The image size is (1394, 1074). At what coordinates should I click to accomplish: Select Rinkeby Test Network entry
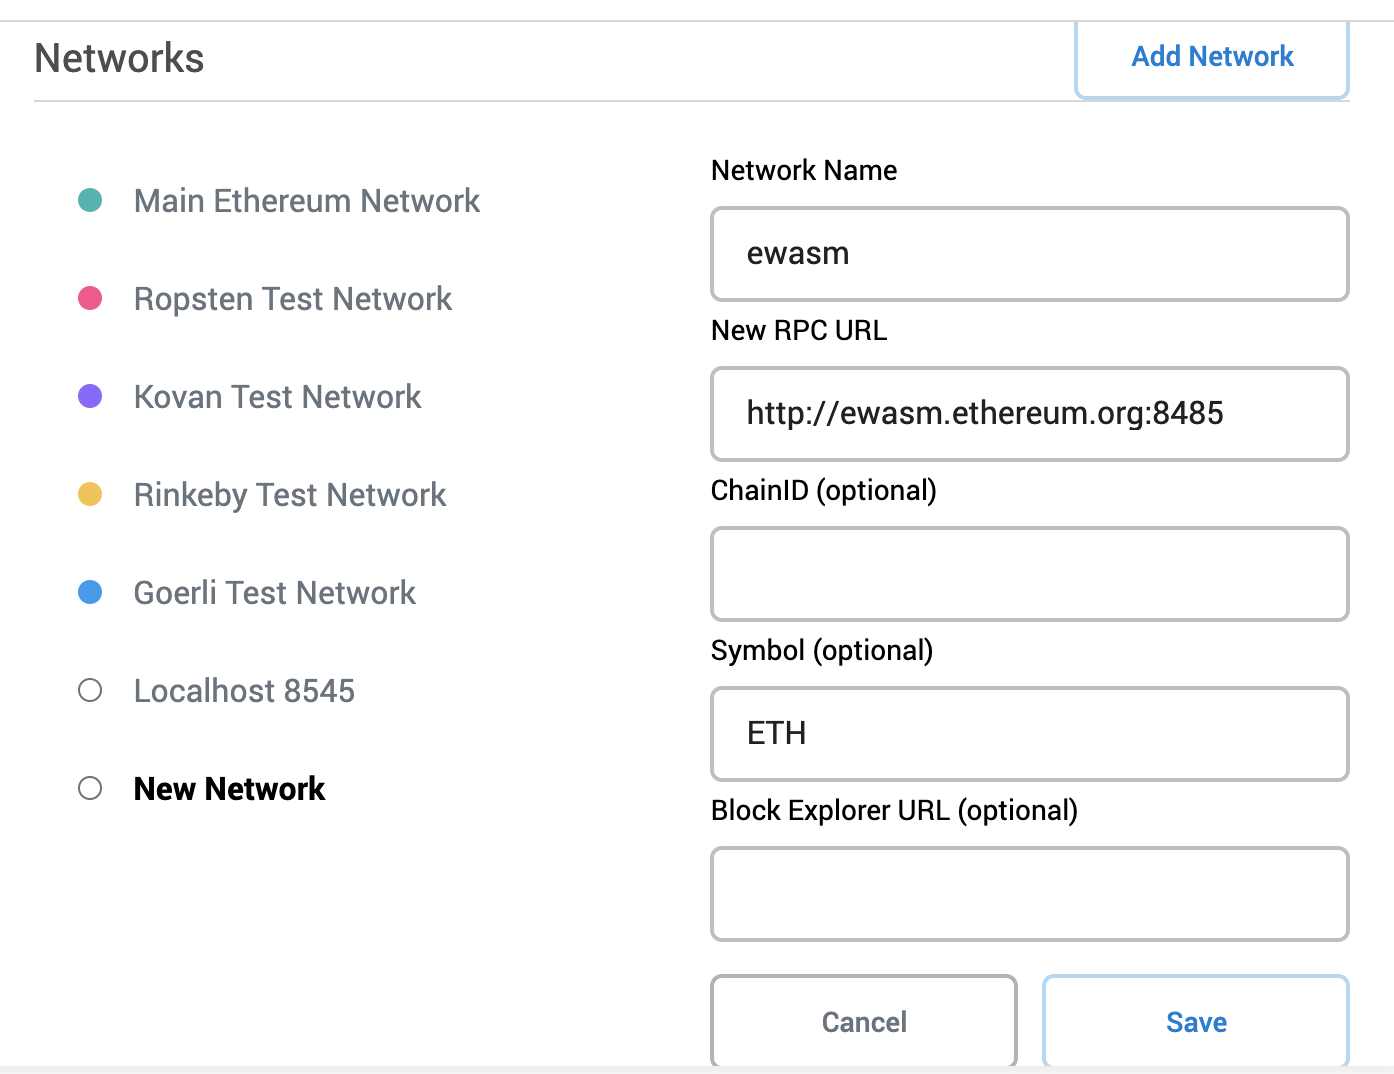[x=289, y=495]
